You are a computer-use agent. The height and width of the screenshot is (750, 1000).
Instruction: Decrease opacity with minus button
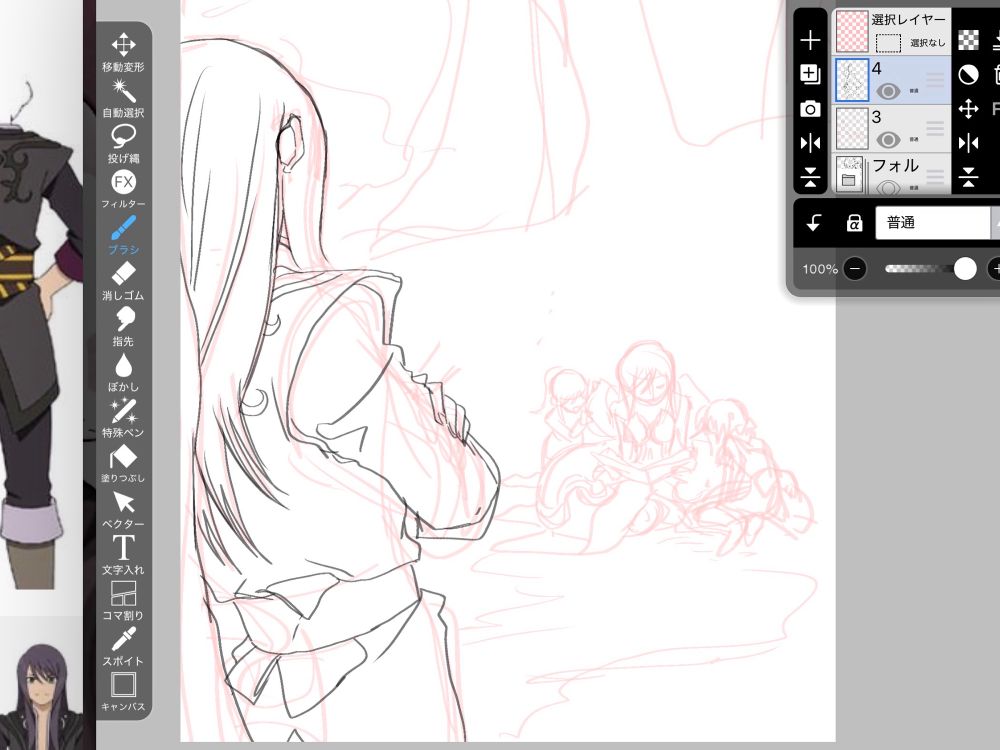tap(855, 269)
